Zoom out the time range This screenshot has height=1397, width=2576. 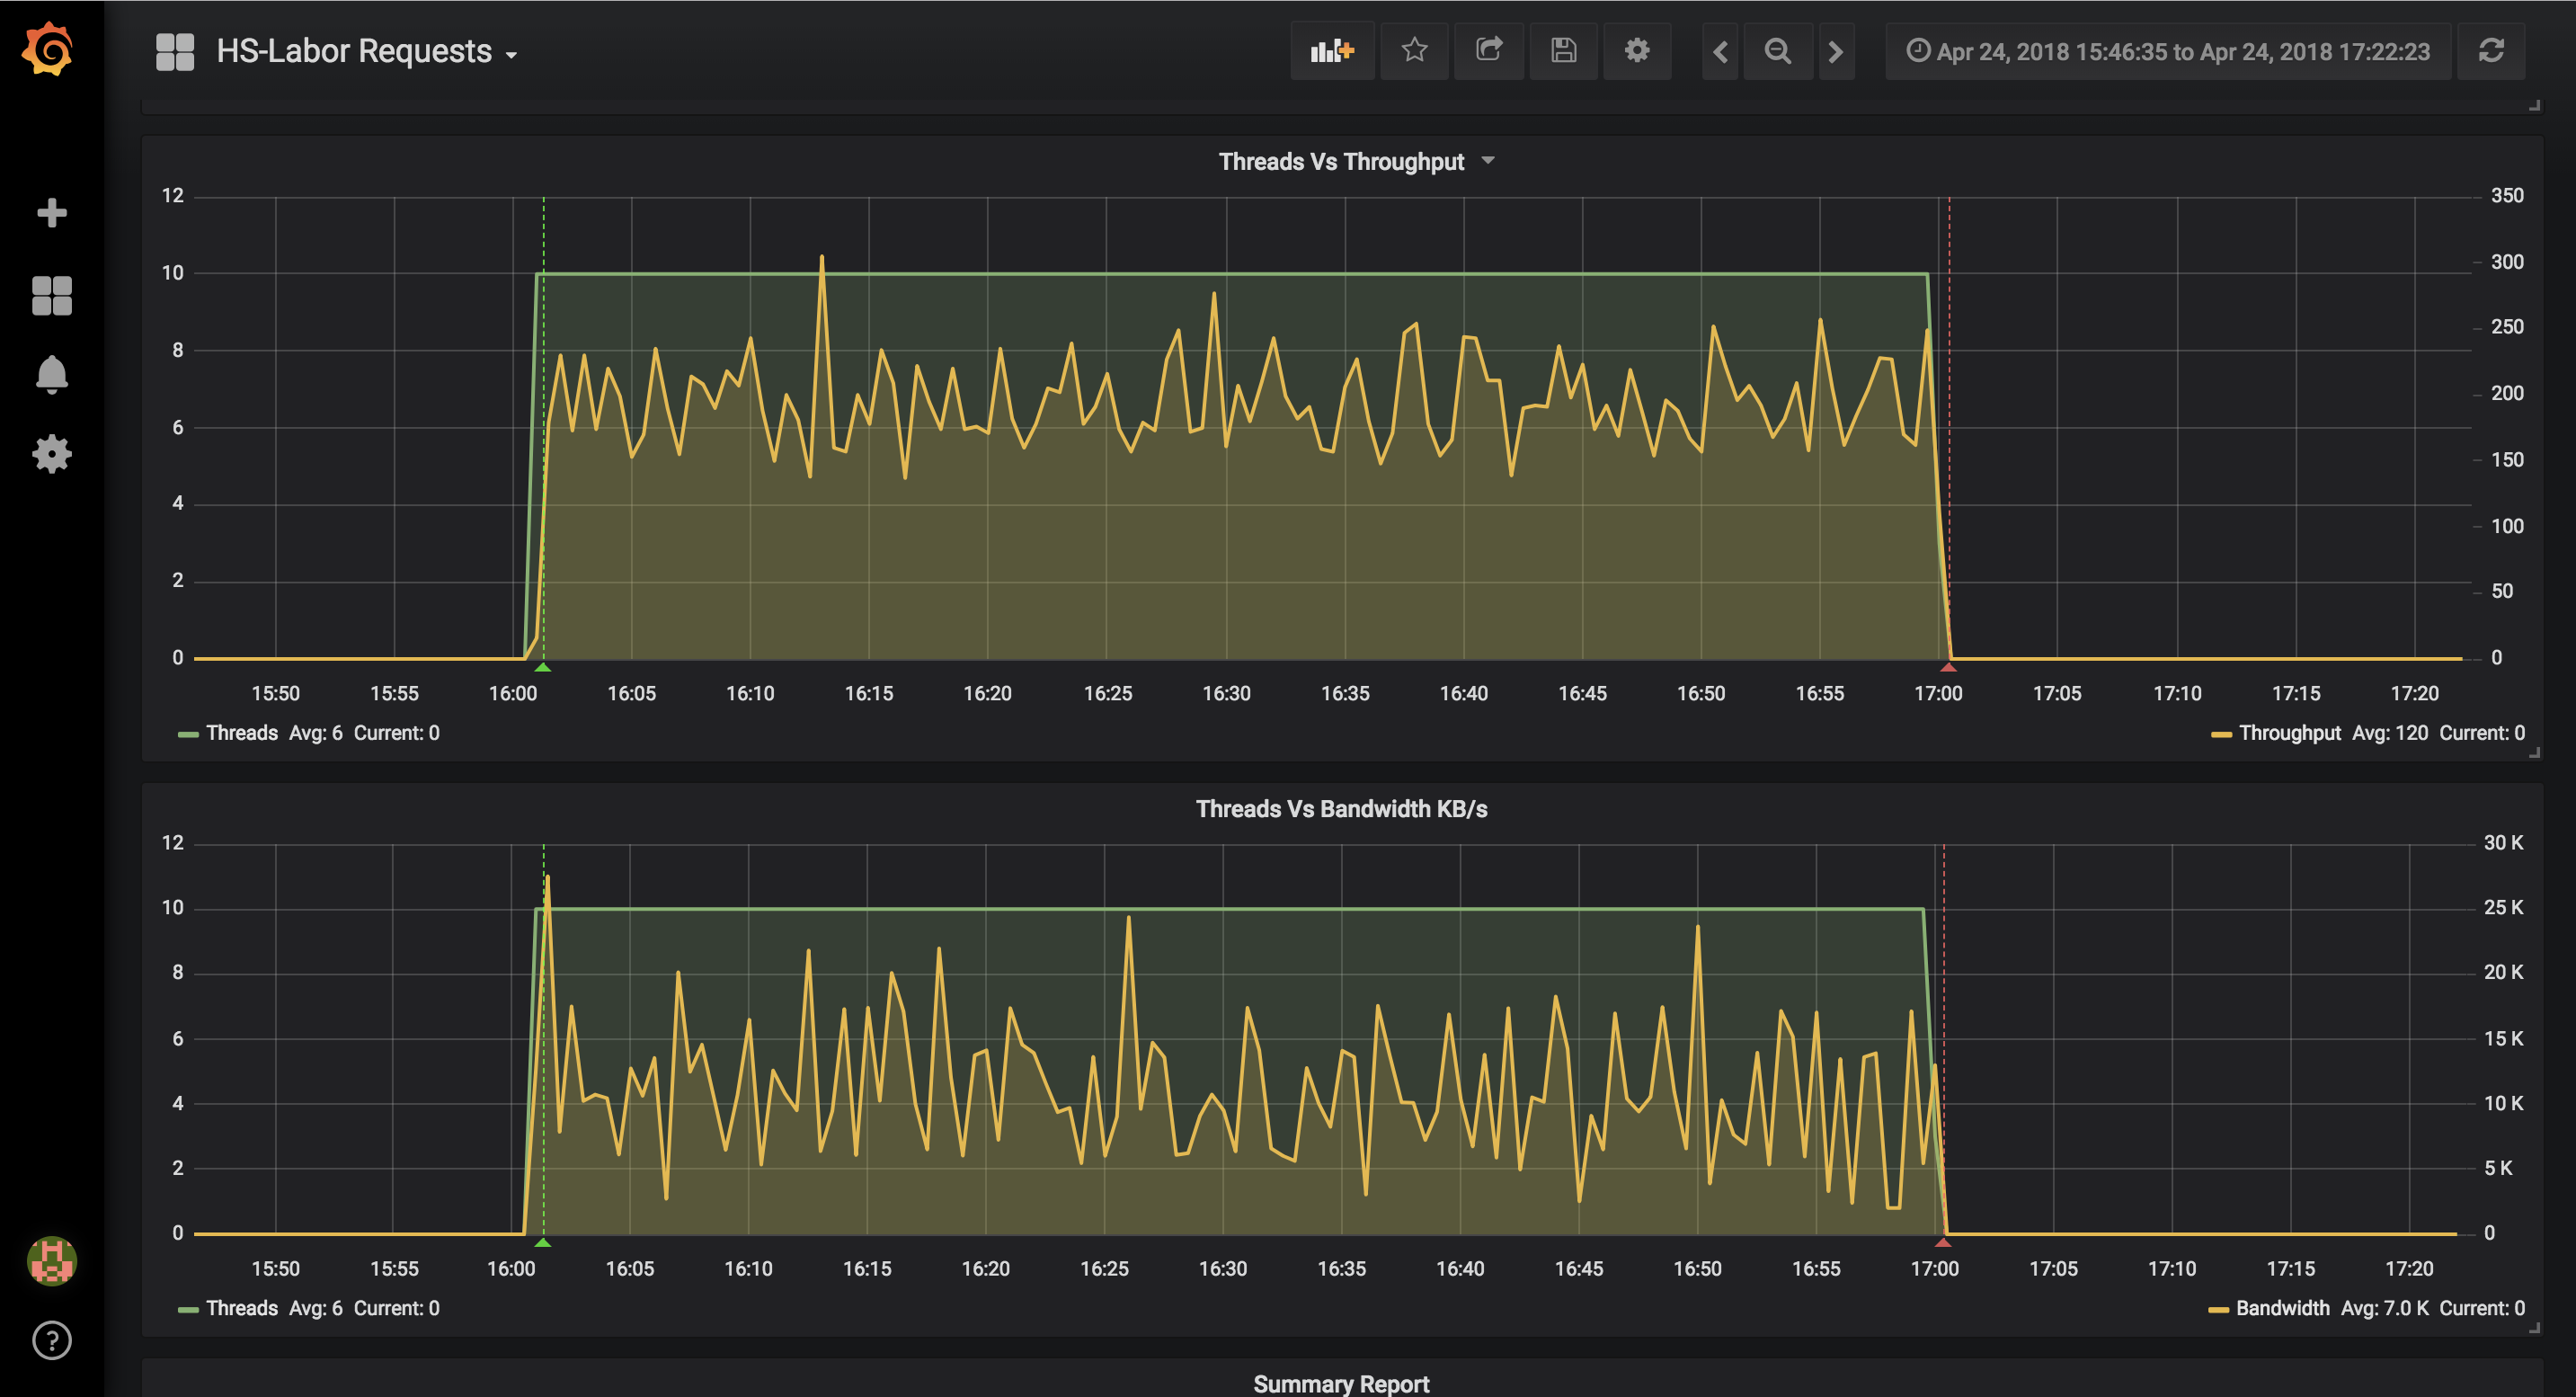click(1778, 51)
